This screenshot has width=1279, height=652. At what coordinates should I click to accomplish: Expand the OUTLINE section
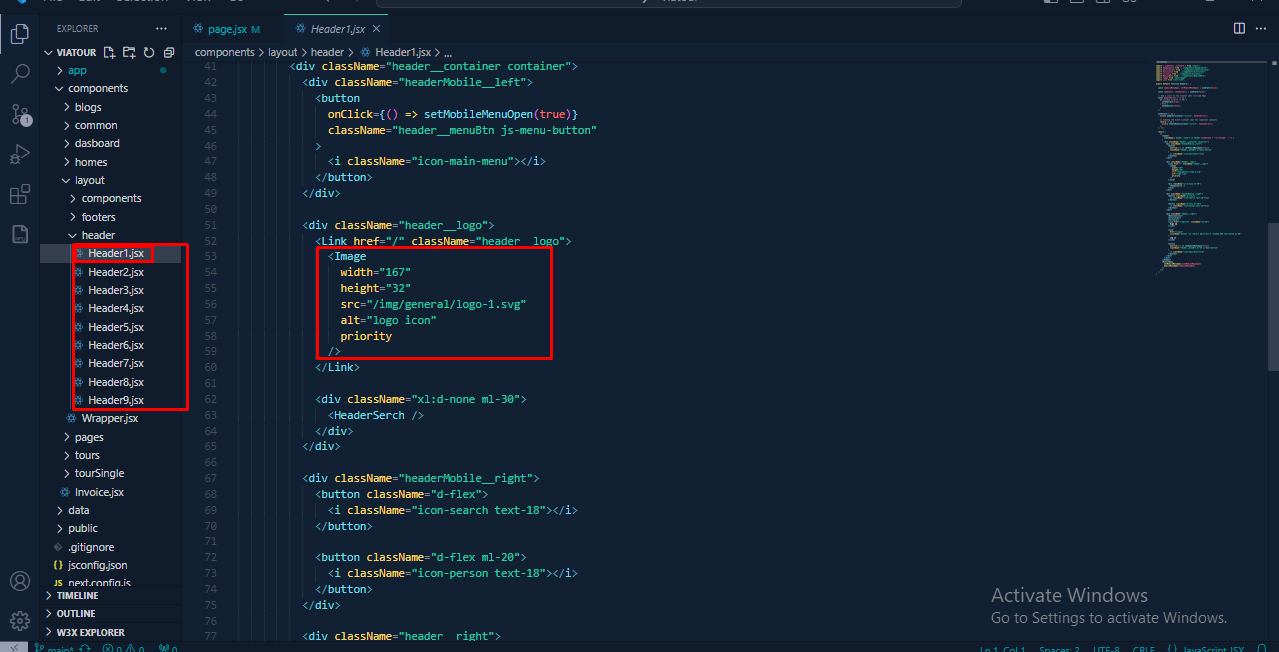tap(76, 614)
